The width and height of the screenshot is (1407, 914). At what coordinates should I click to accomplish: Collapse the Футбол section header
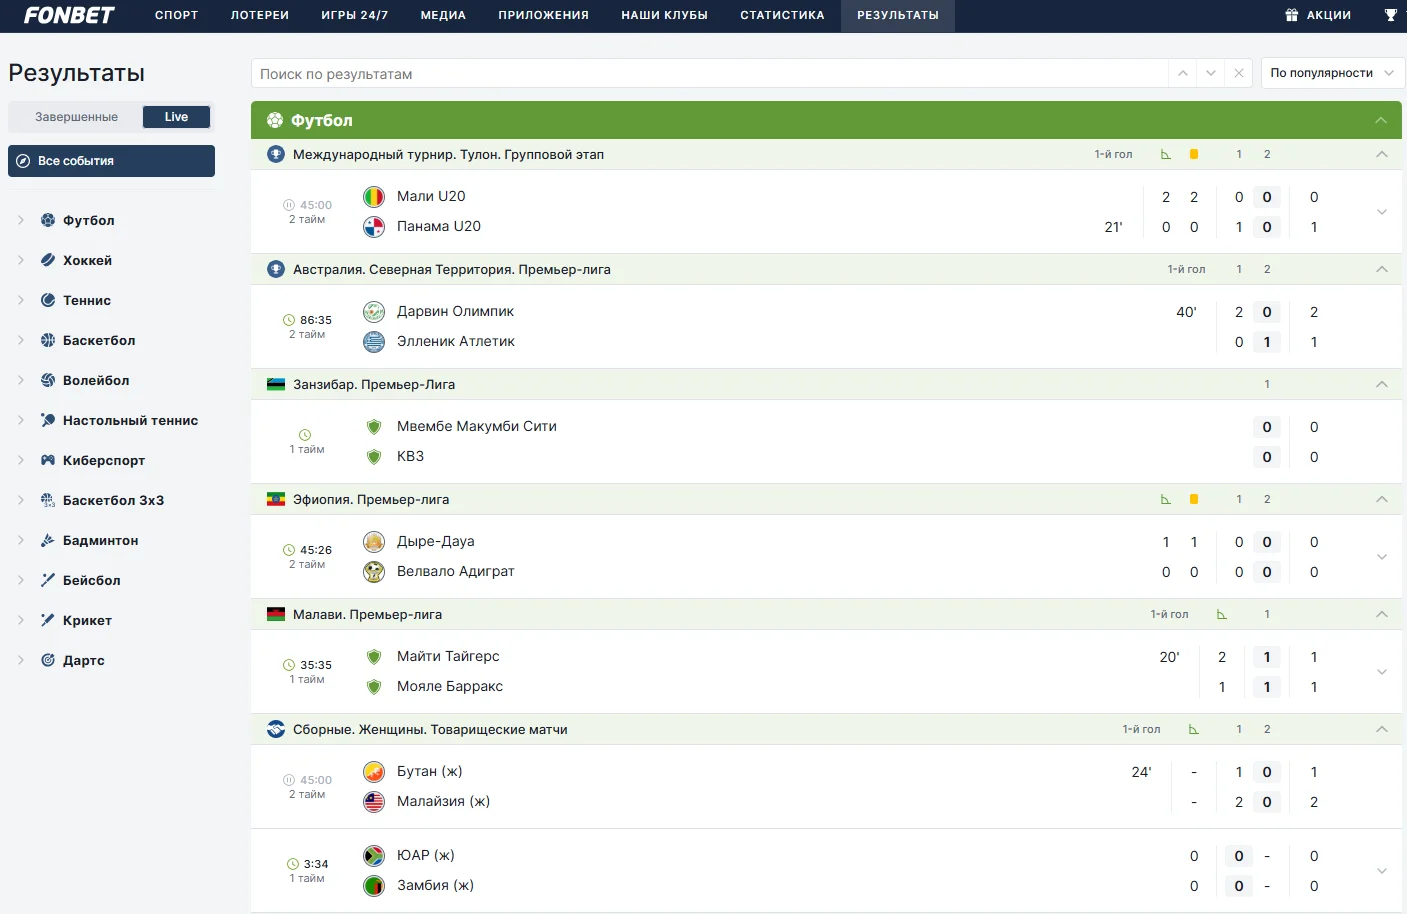point(1381,120)
